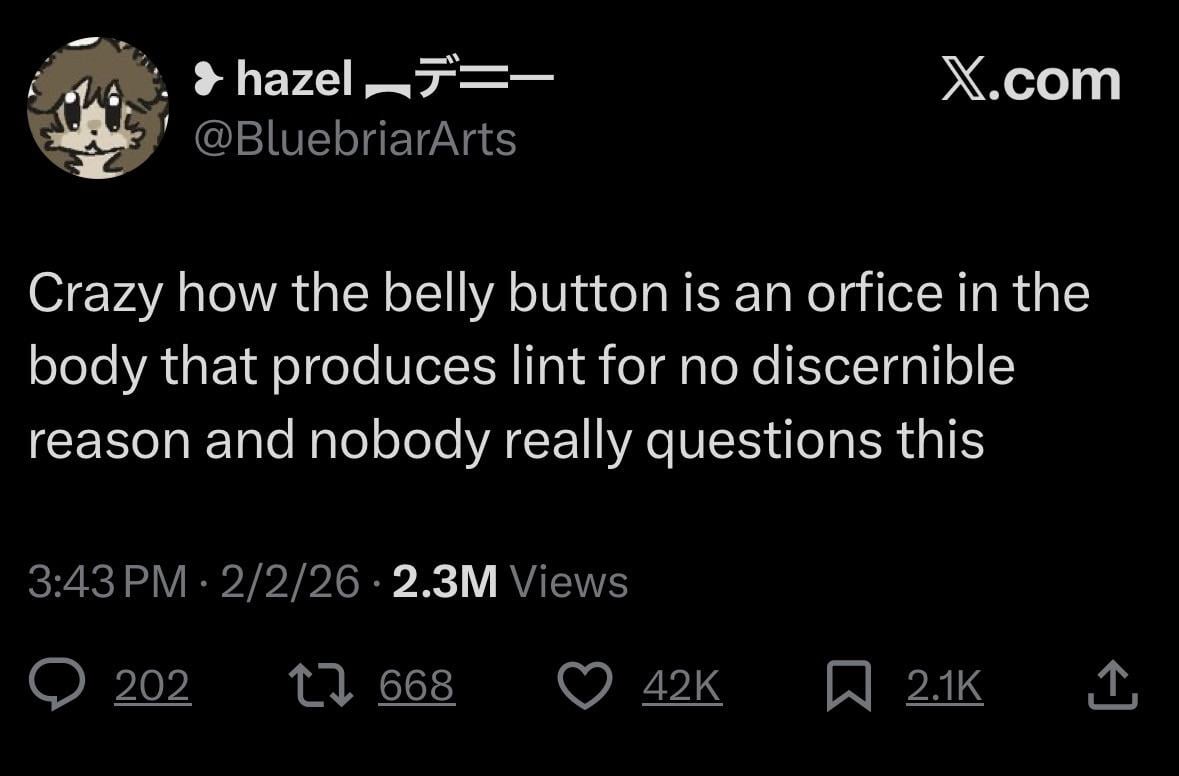The image size is (1179, 776).
Task: Repost the tweet using the arrows icon
Action: pos(317,686)
